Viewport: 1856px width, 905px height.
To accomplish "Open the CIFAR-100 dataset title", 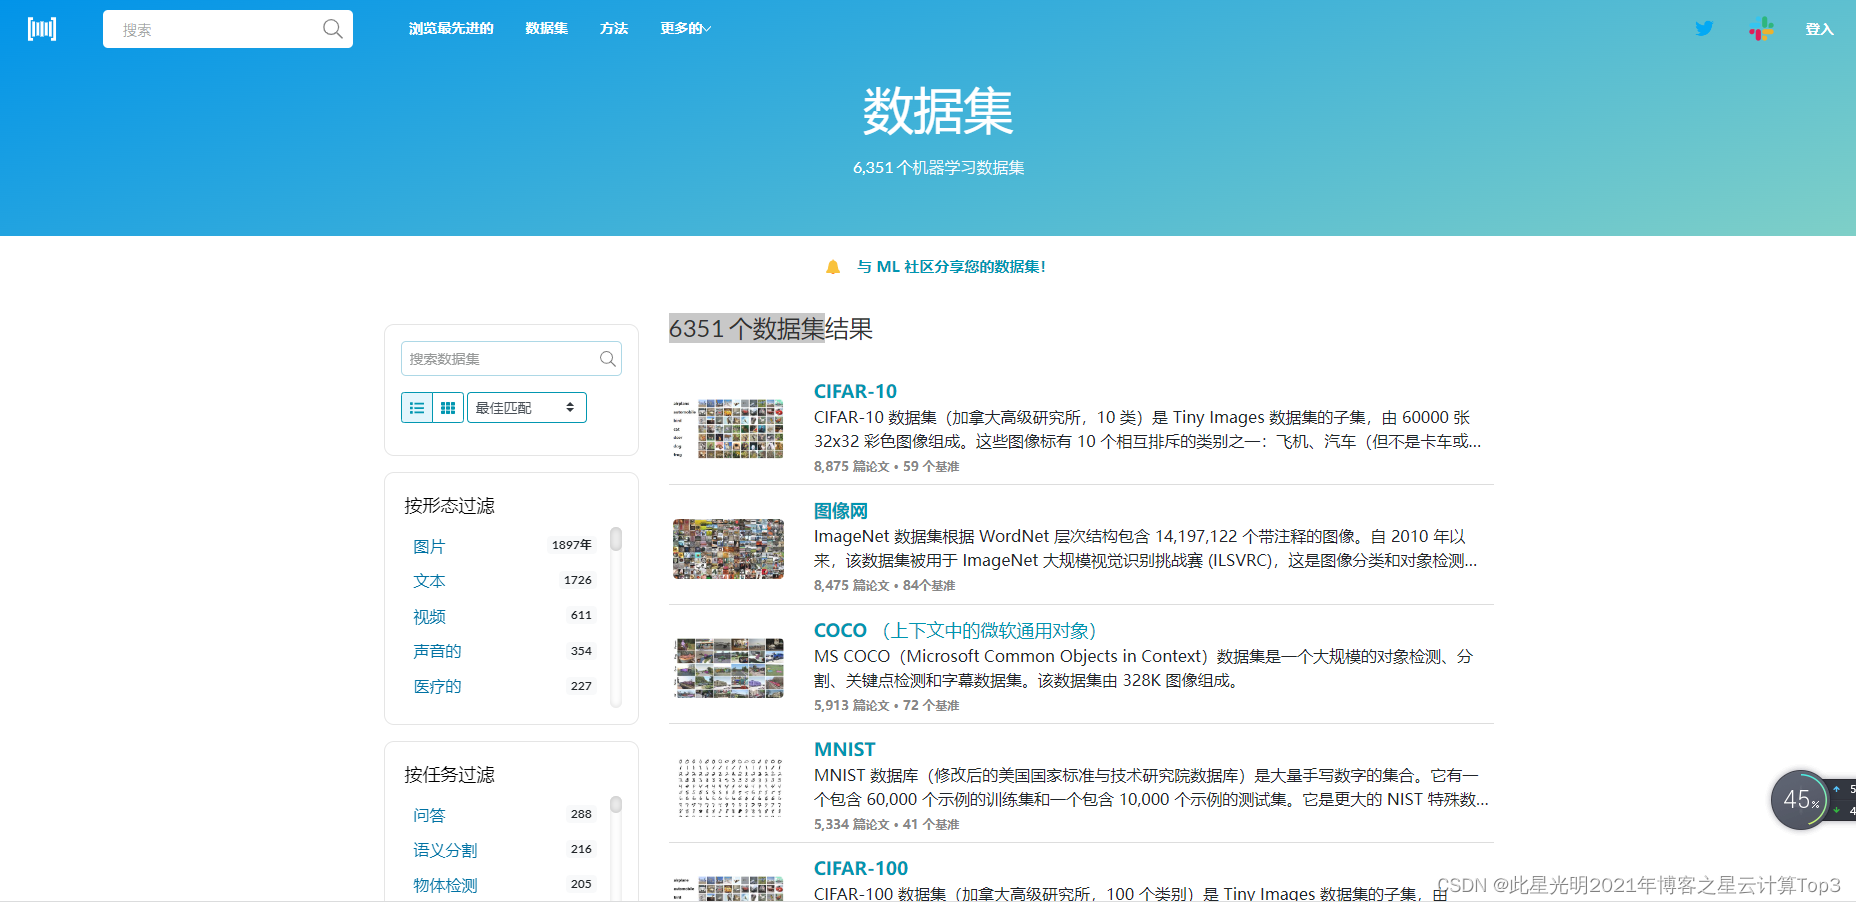I will tap(860, 868).
